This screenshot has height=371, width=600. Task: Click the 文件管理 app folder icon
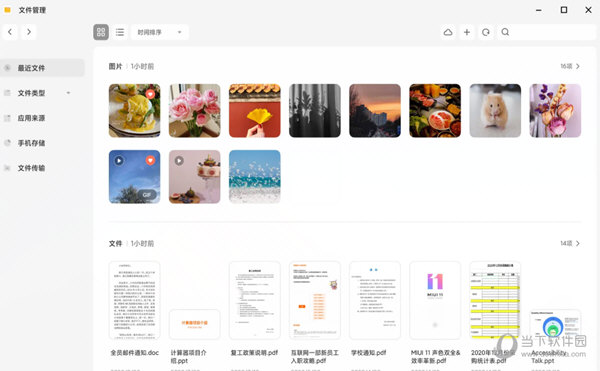coord(7,10)
